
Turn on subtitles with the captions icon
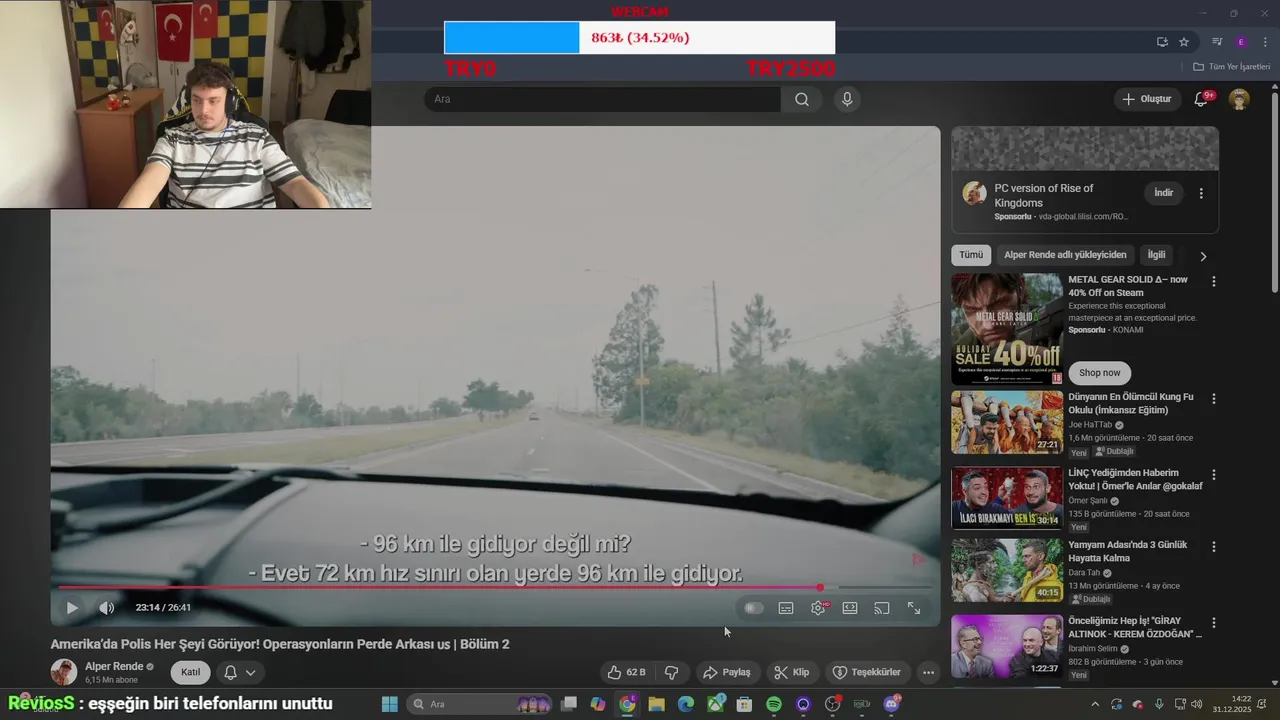pos(786,608)
